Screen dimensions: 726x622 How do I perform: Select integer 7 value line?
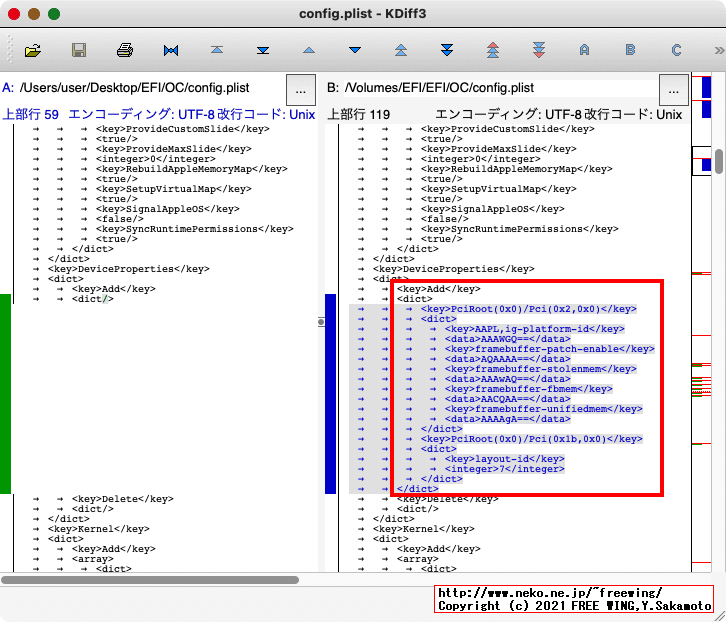[x=505, y=469]
